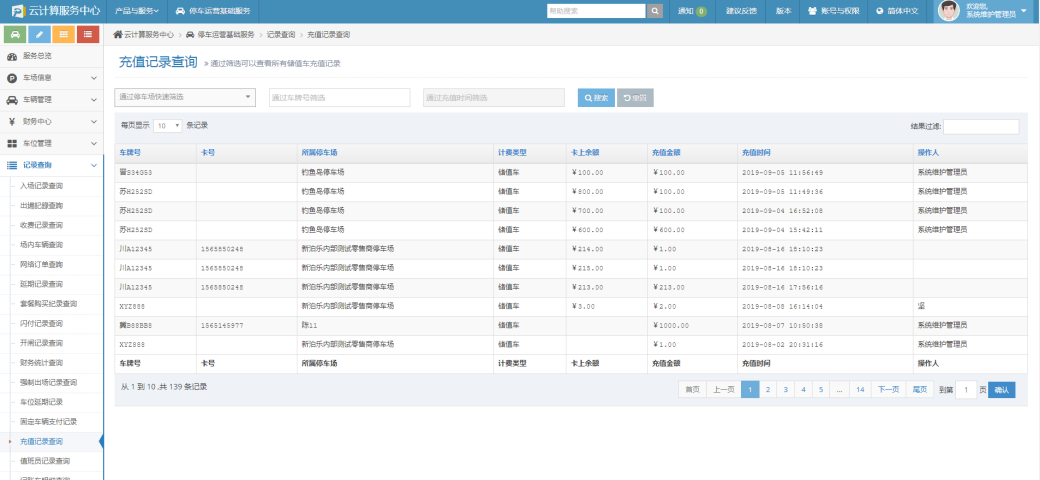Open the parking lot quick filter dropdown

186,97
